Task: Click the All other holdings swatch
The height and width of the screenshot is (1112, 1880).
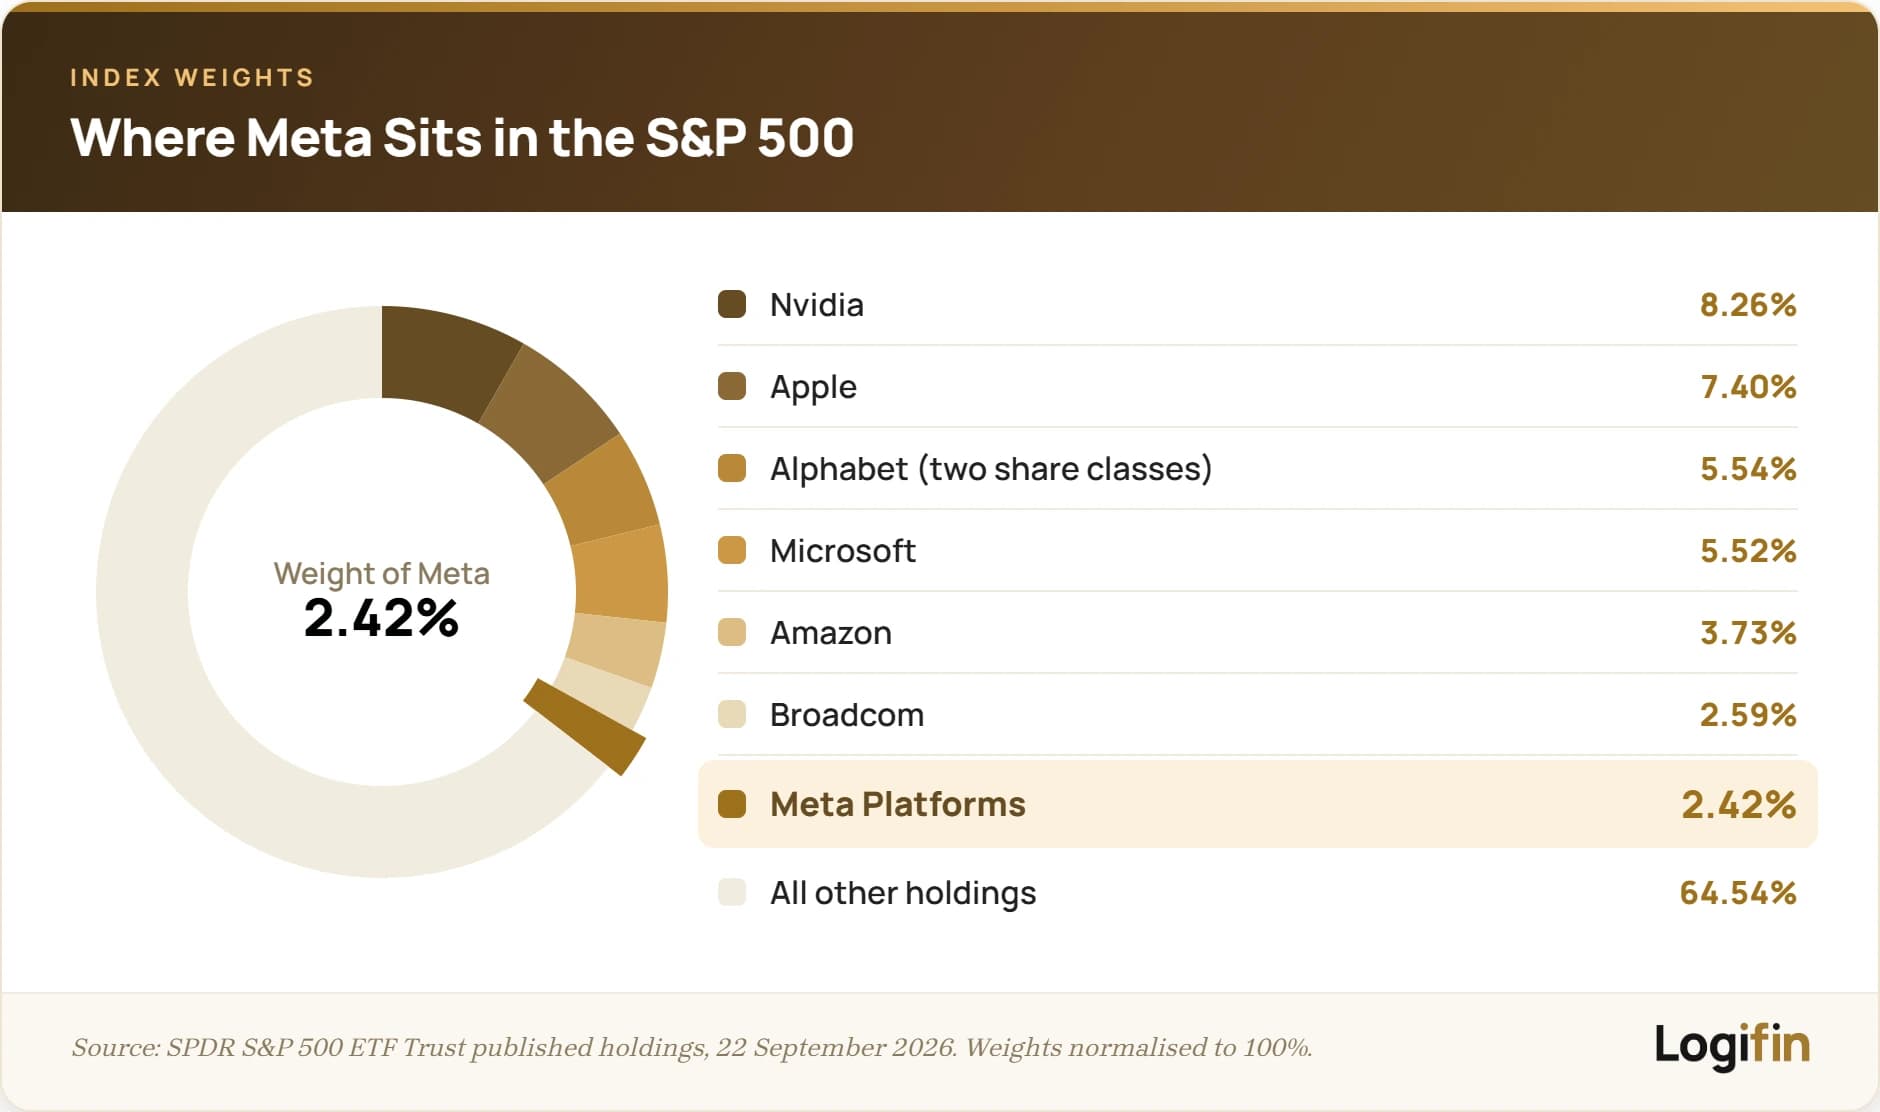Action: point(732,892)
